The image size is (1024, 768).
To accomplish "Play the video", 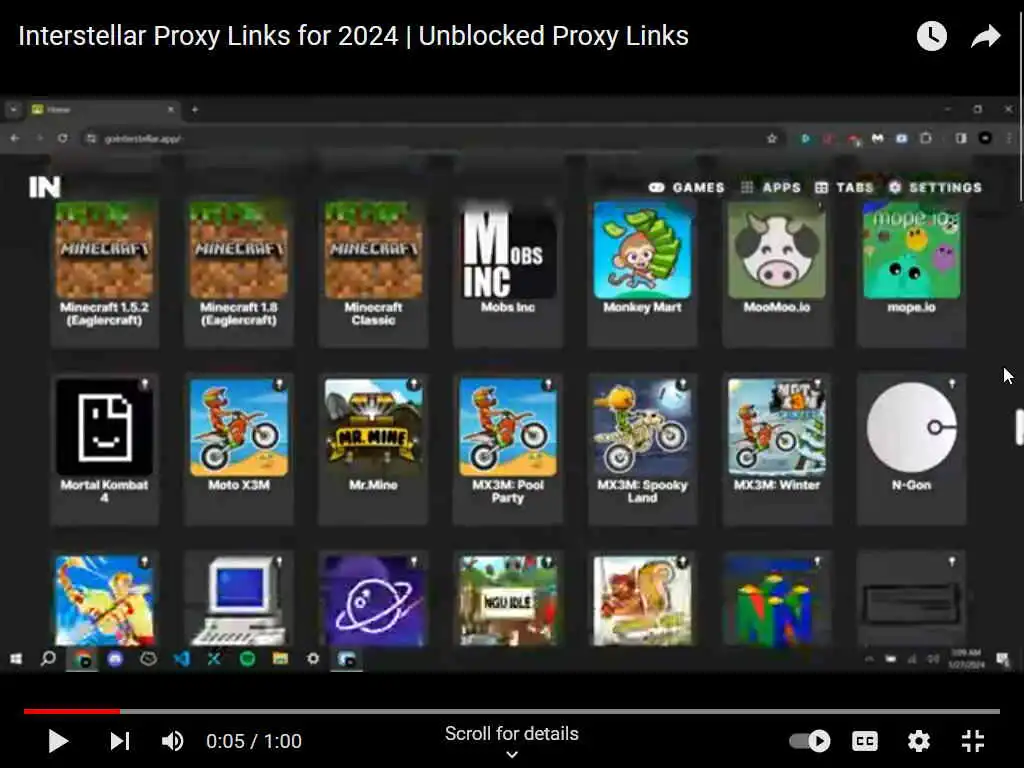I will 58,741.
